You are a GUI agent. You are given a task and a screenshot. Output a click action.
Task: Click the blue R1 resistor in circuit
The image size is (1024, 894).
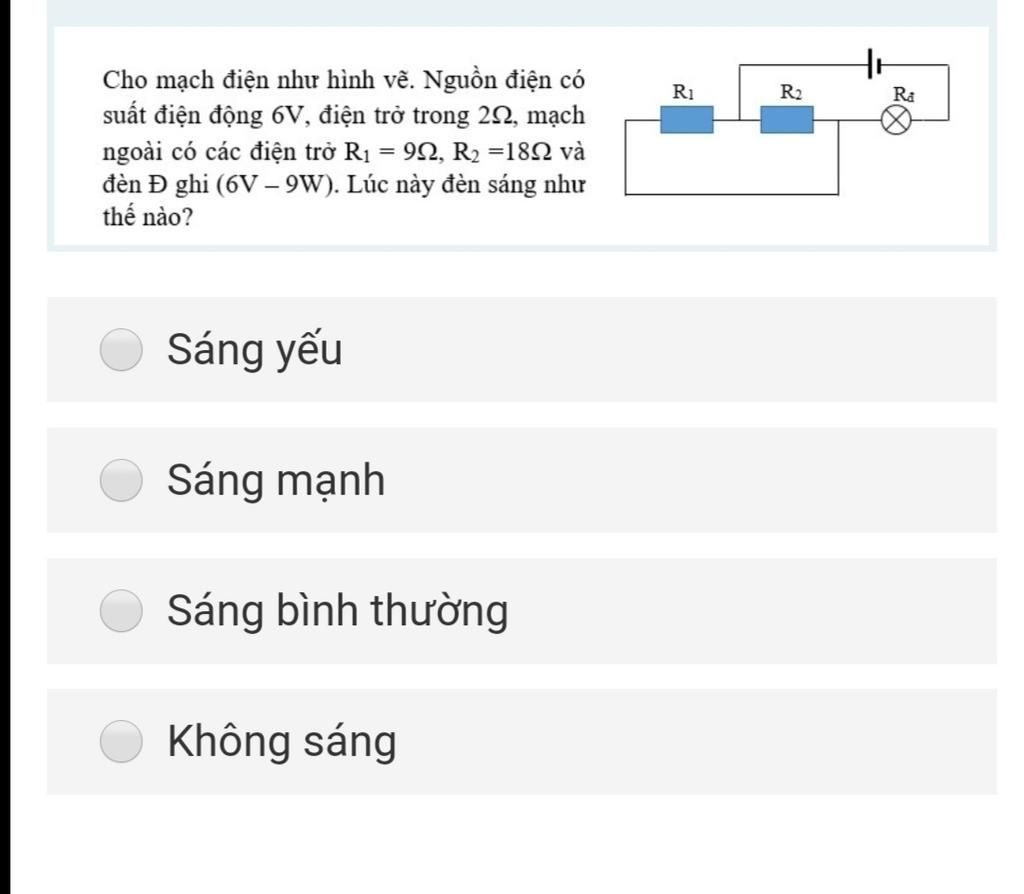[x=686, y=119]
